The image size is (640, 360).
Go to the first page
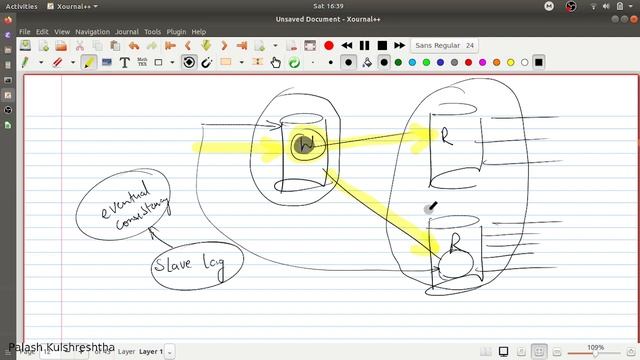click(170, 45)
